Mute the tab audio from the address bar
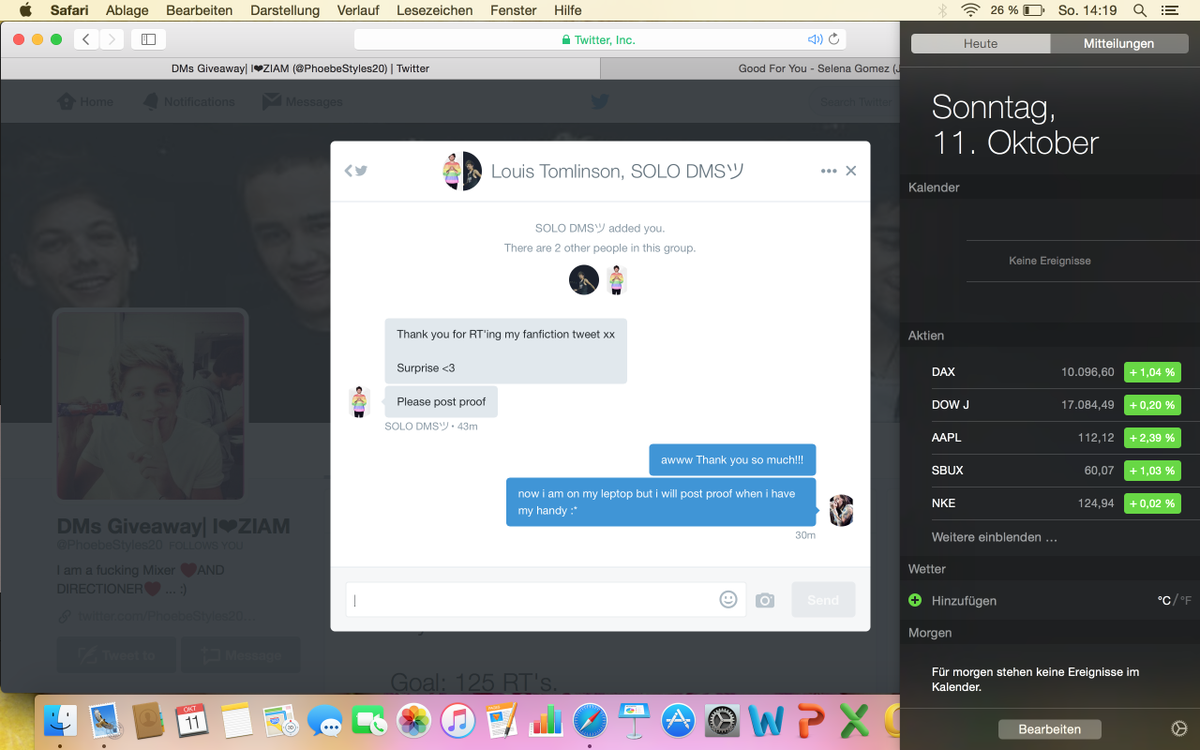The image size is (1200, 750). (815, 40)
